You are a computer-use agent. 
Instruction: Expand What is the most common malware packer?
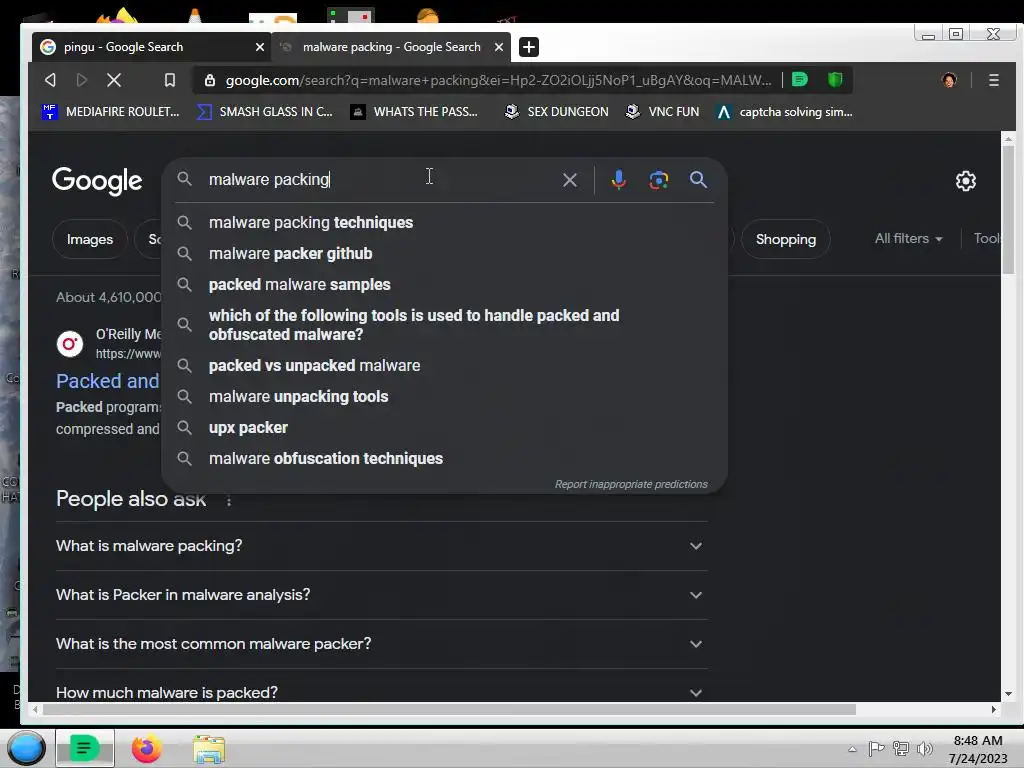click(x=381, y=644)
